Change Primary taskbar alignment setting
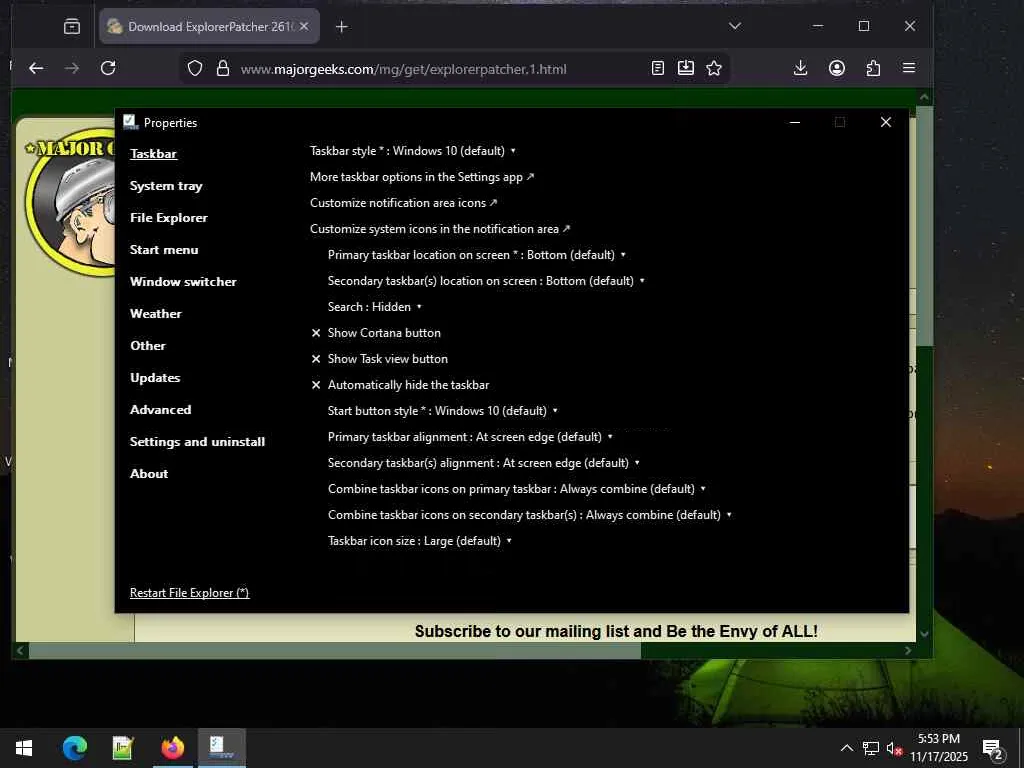Image resolution: width=1024 pixels, height=768 pixels. pos(470,437)
